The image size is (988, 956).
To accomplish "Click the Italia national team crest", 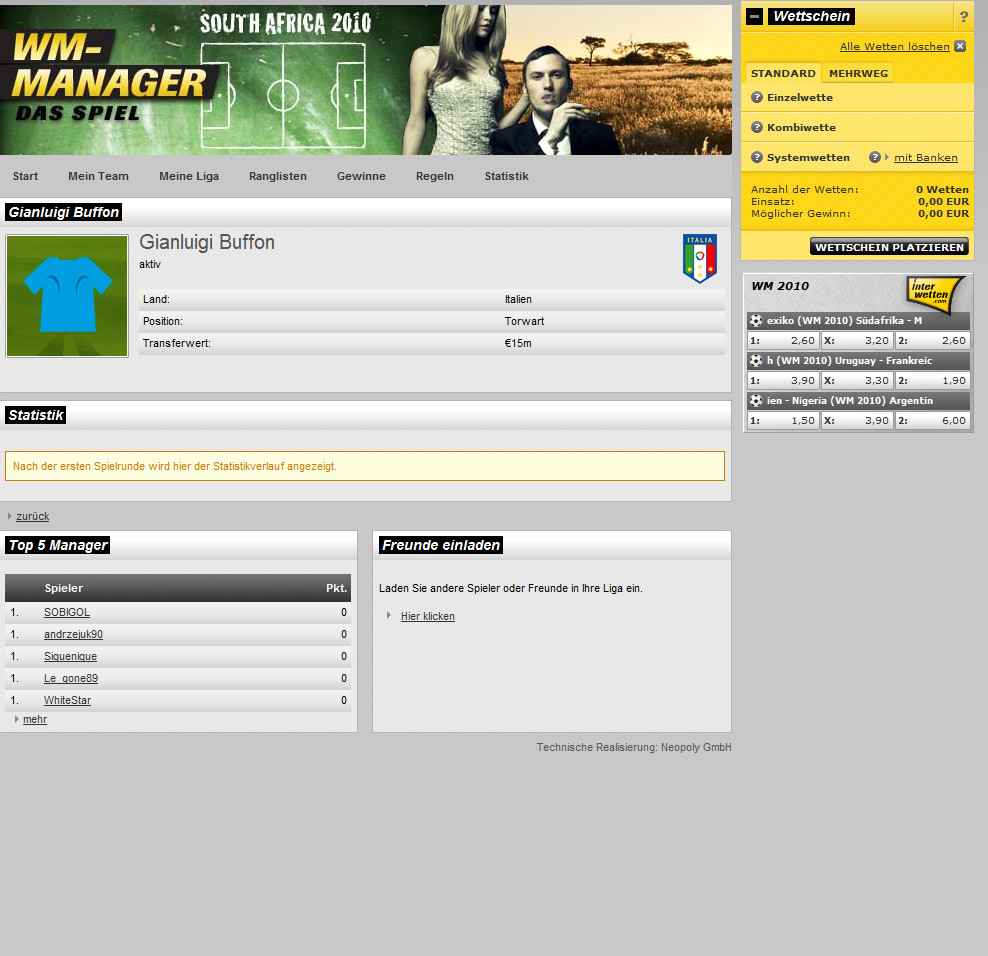I will [699, 258].
